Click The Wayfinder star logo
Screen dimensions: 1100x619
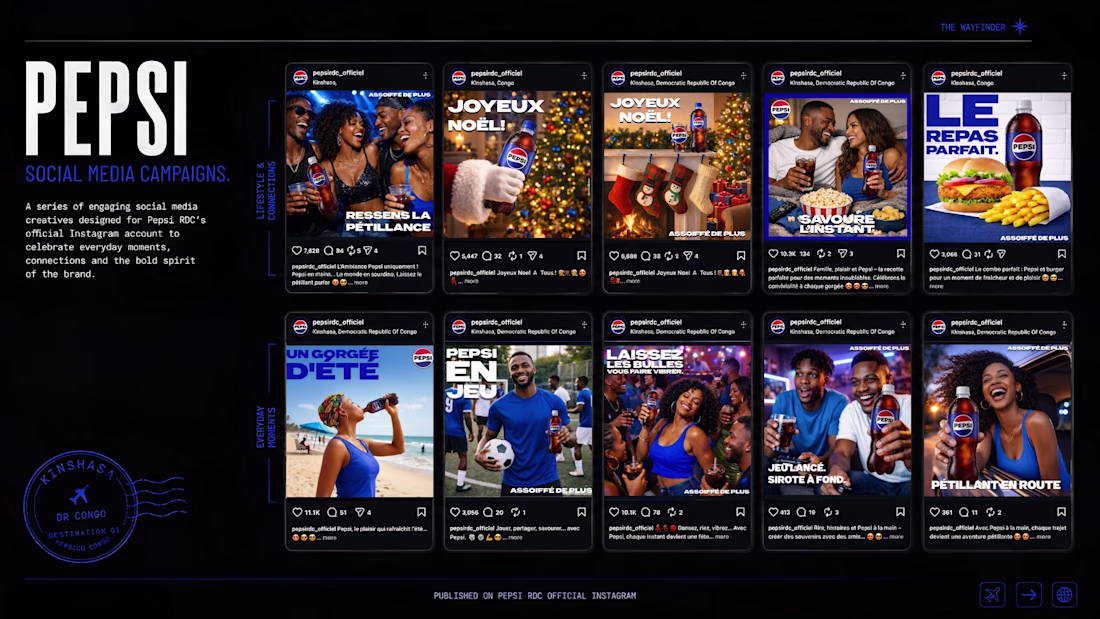(1019, 27)
